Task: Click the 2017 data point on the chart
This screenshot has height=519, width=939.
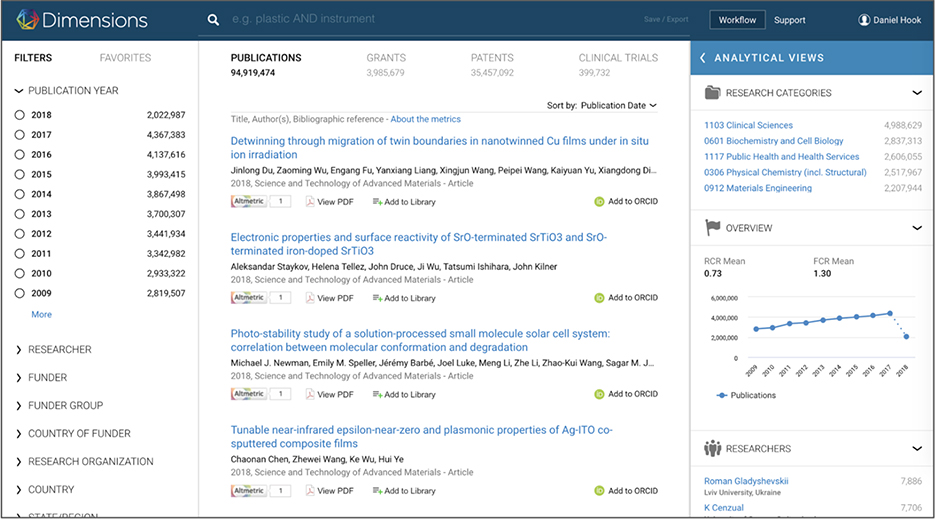Action: (x=889, y=313)
